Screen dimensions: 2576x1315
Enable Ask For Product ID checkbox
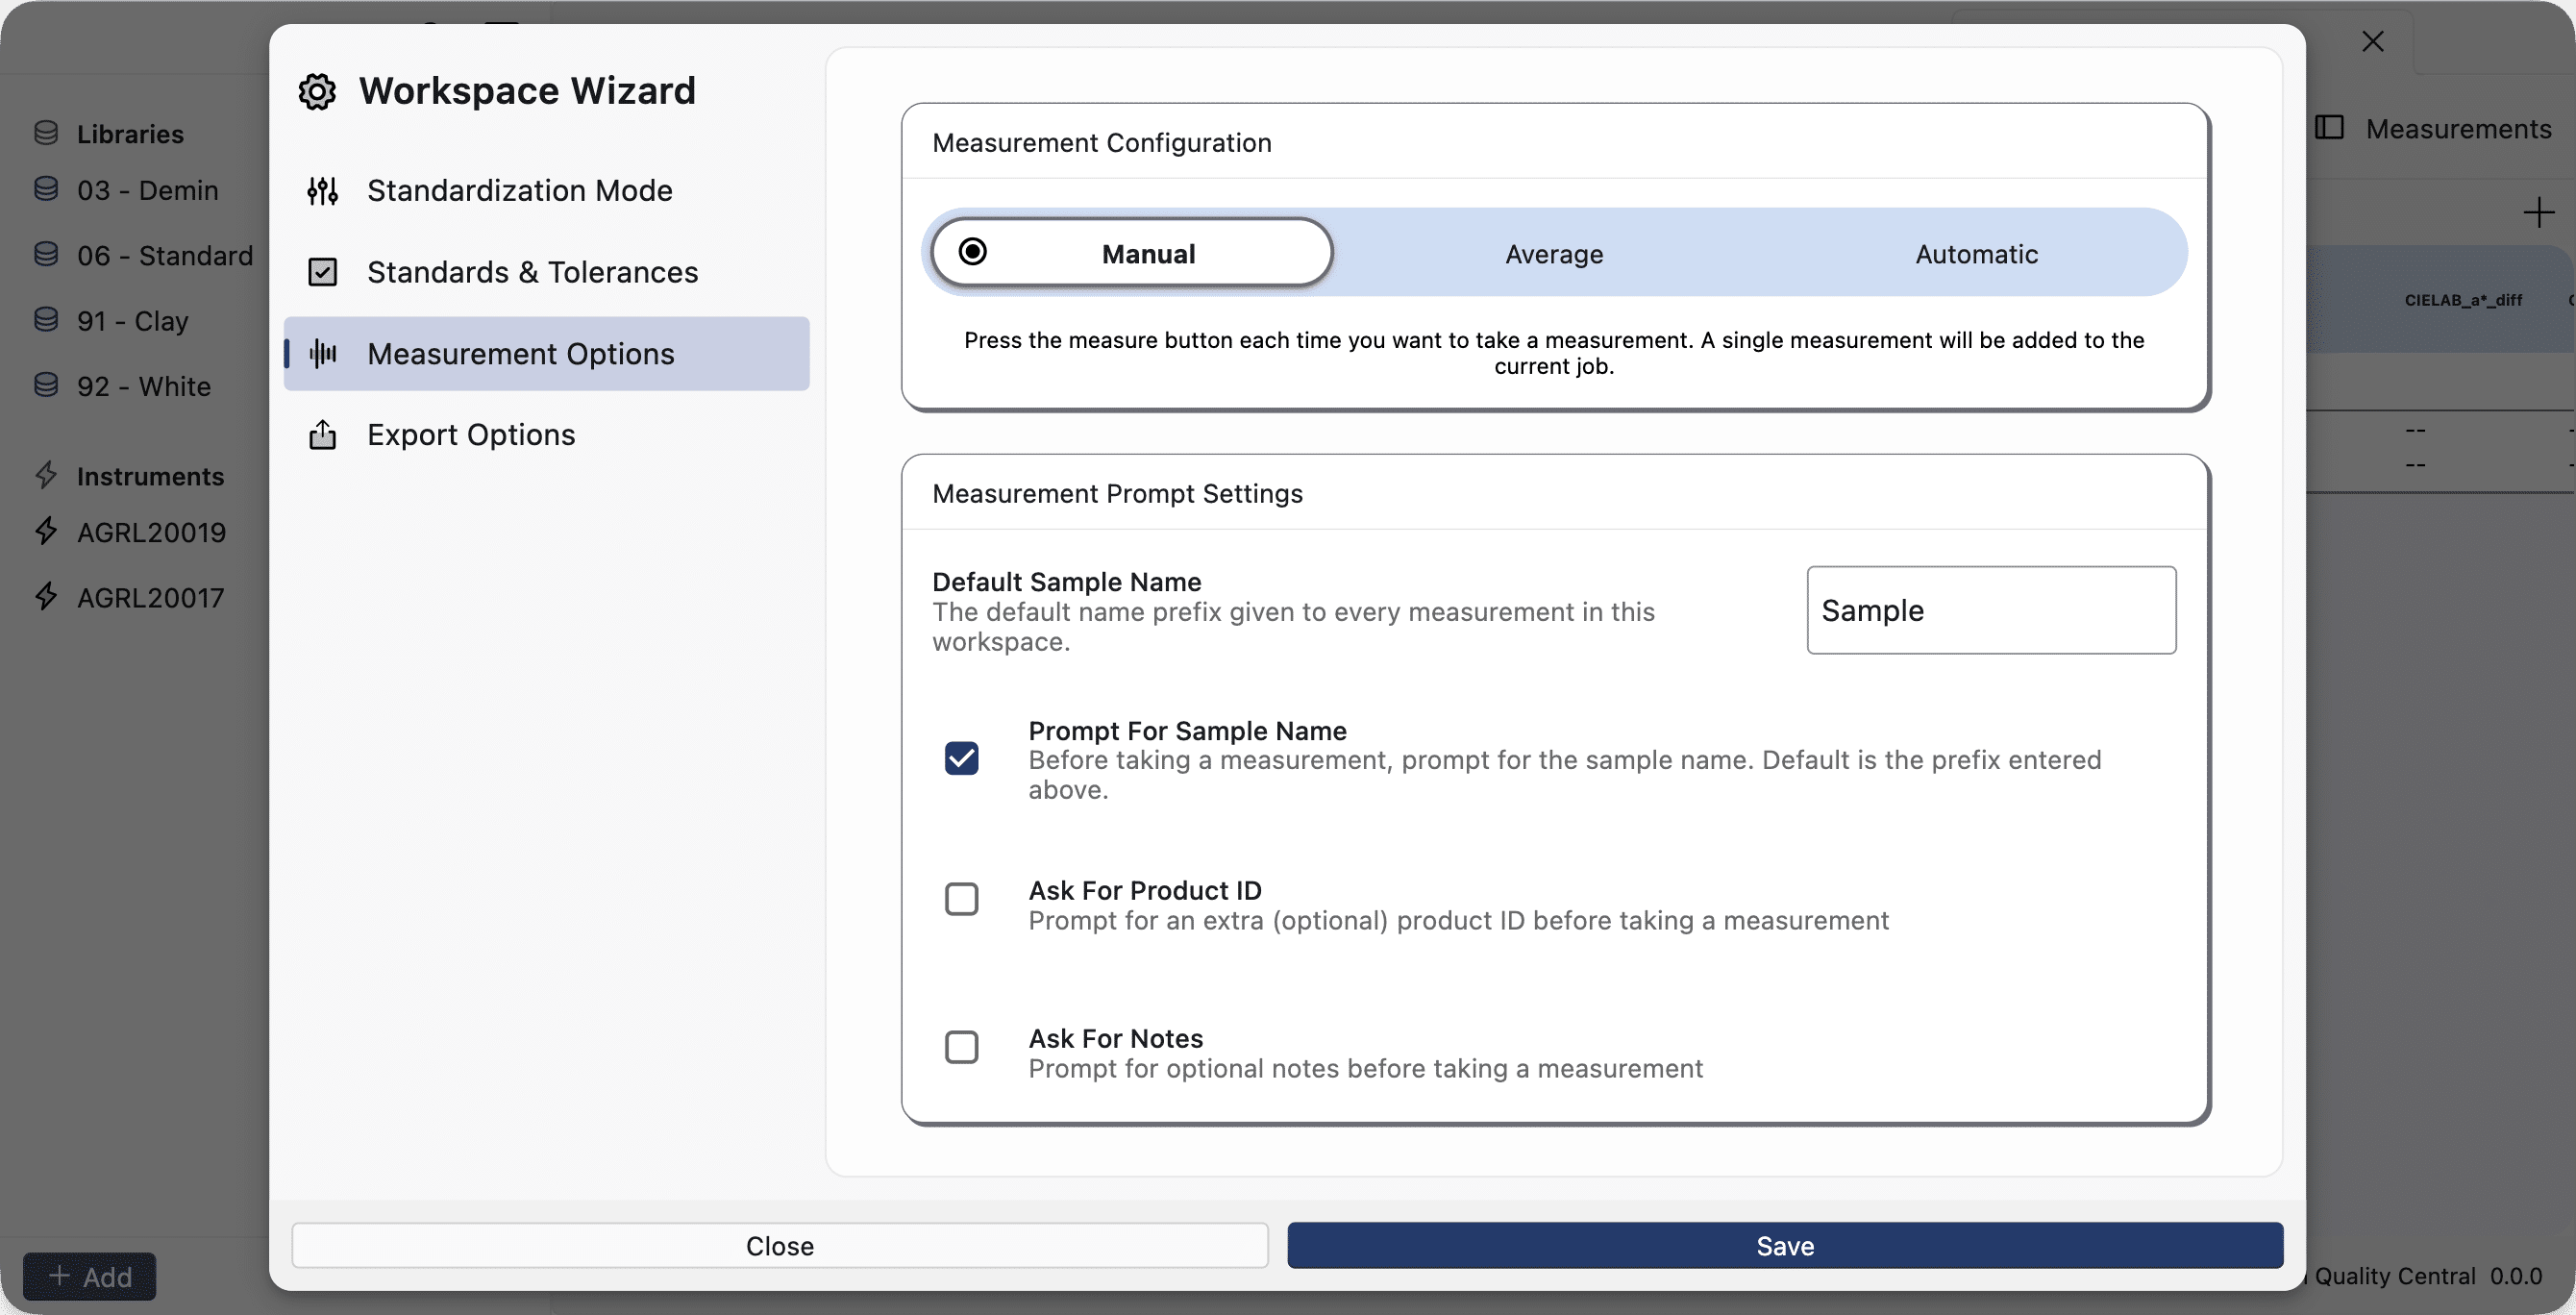961,899
